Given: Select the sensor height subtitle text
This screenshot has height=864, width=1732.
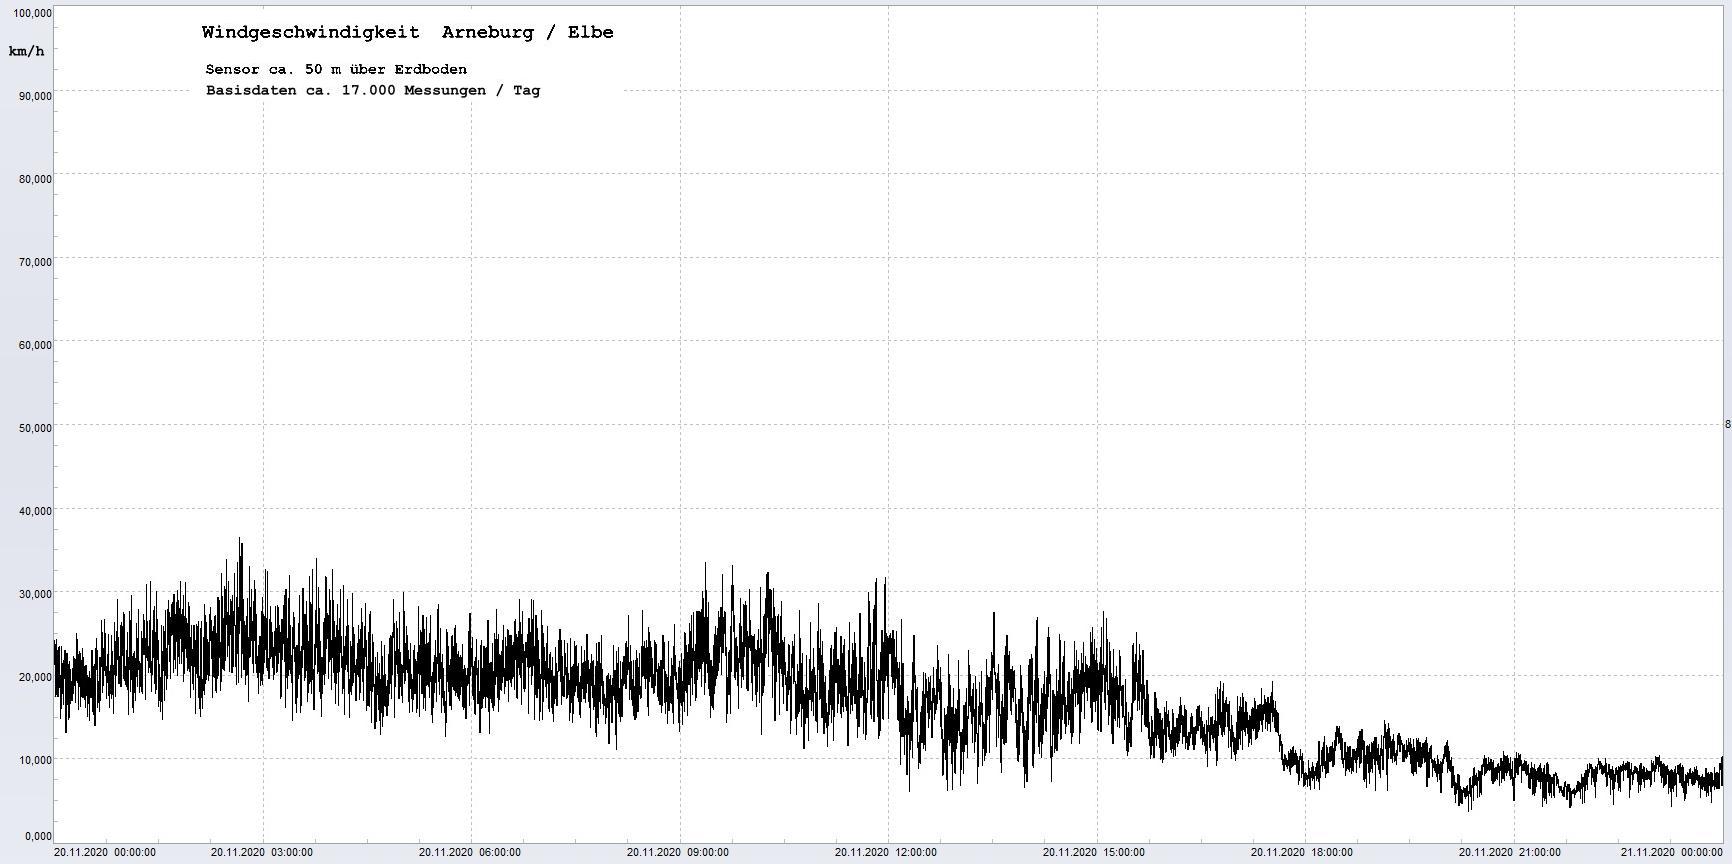Looking at the screenshot, I should point(336,69).
